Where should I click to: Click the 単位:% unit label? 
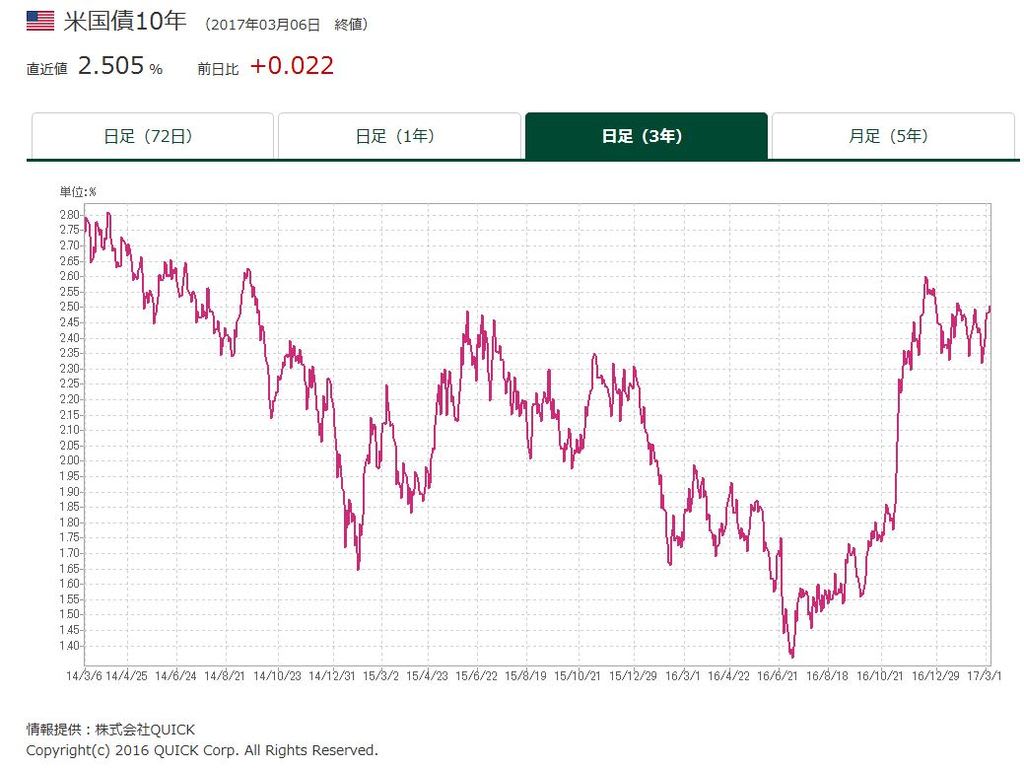(x=78, y=191)
